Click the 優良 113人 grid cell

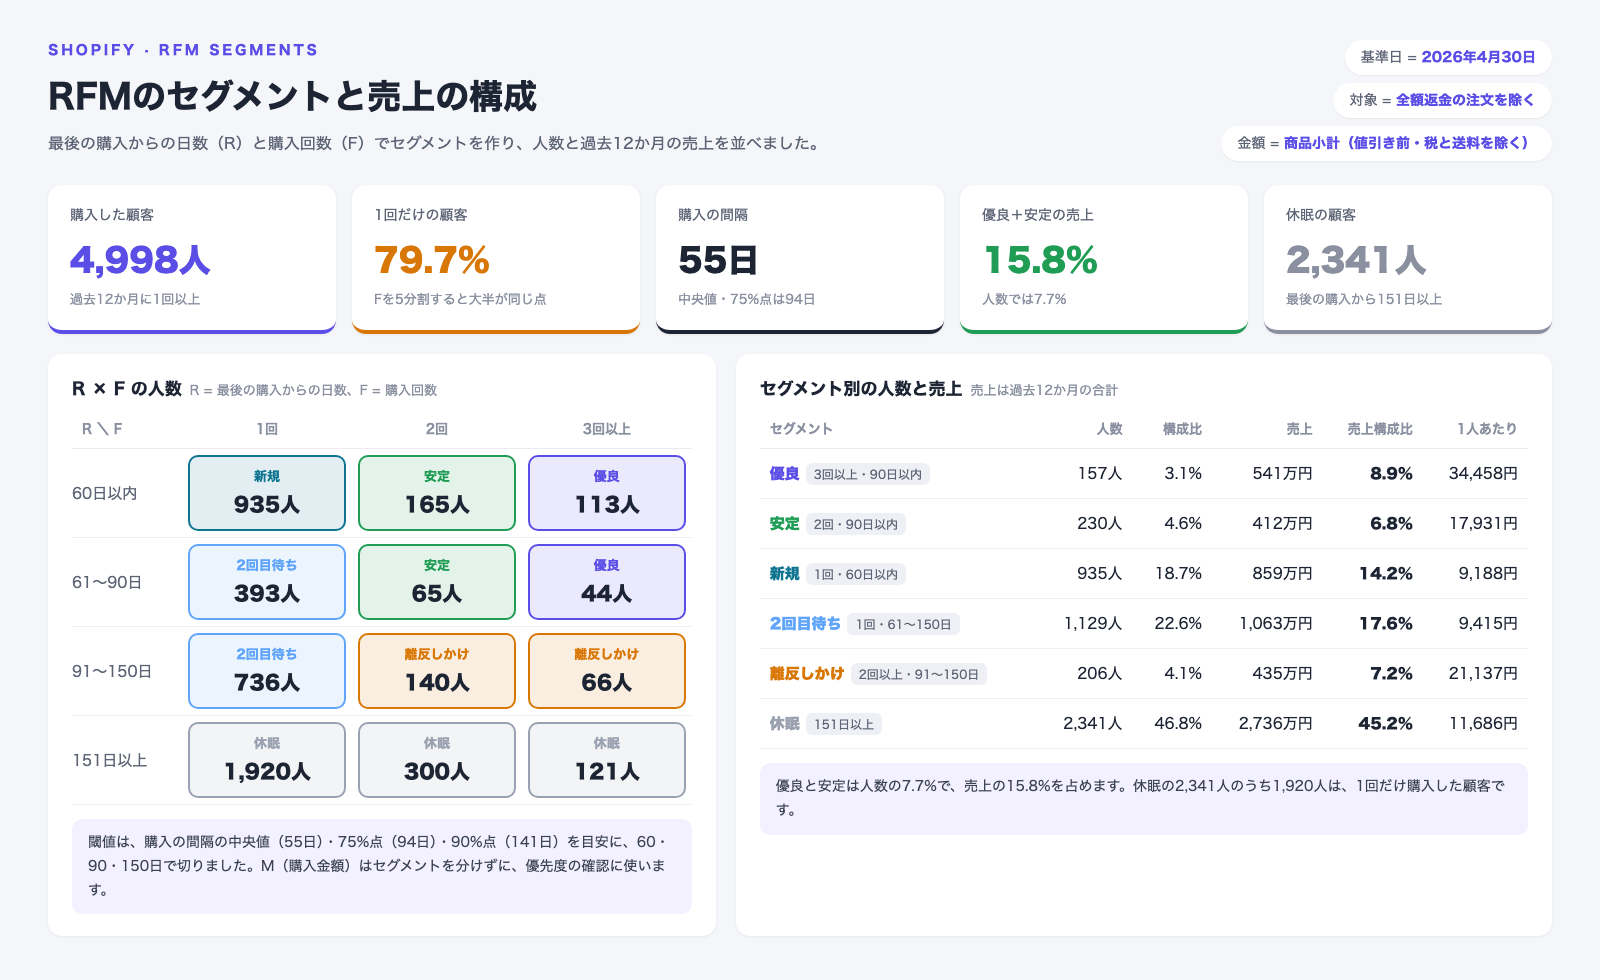point(607,493)
